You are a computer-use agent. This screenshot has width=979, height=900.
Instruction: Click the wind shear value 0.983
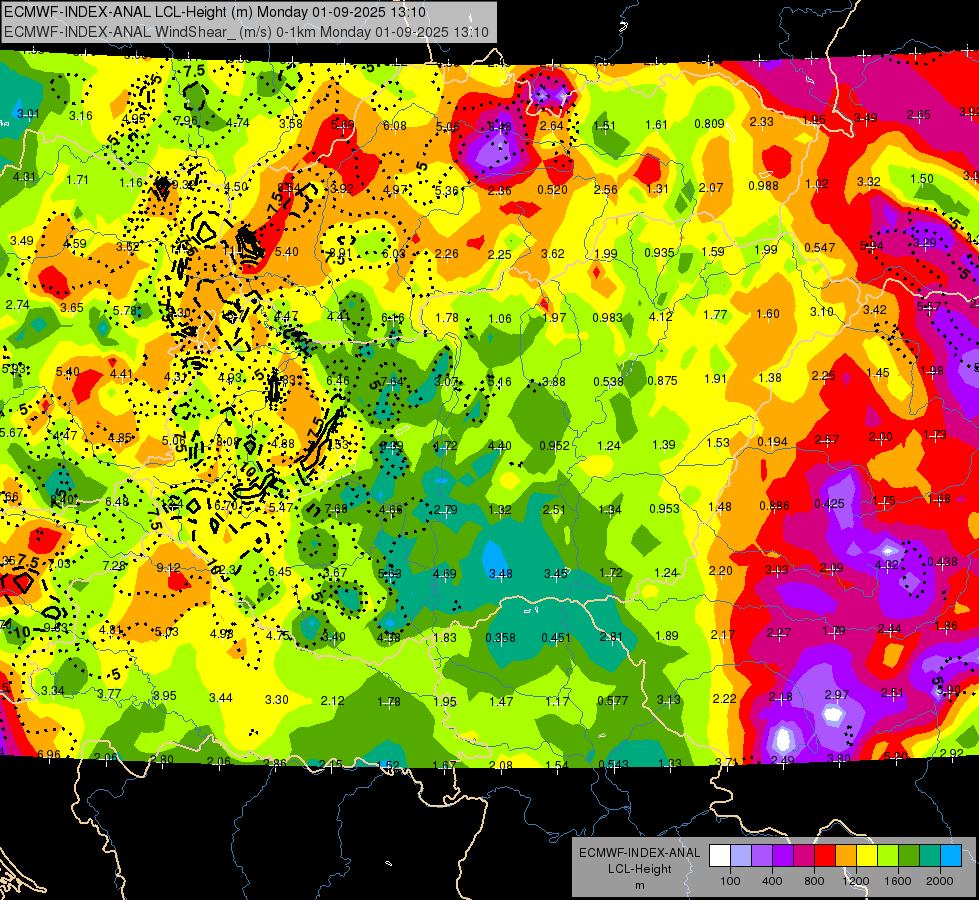(608, 318)
